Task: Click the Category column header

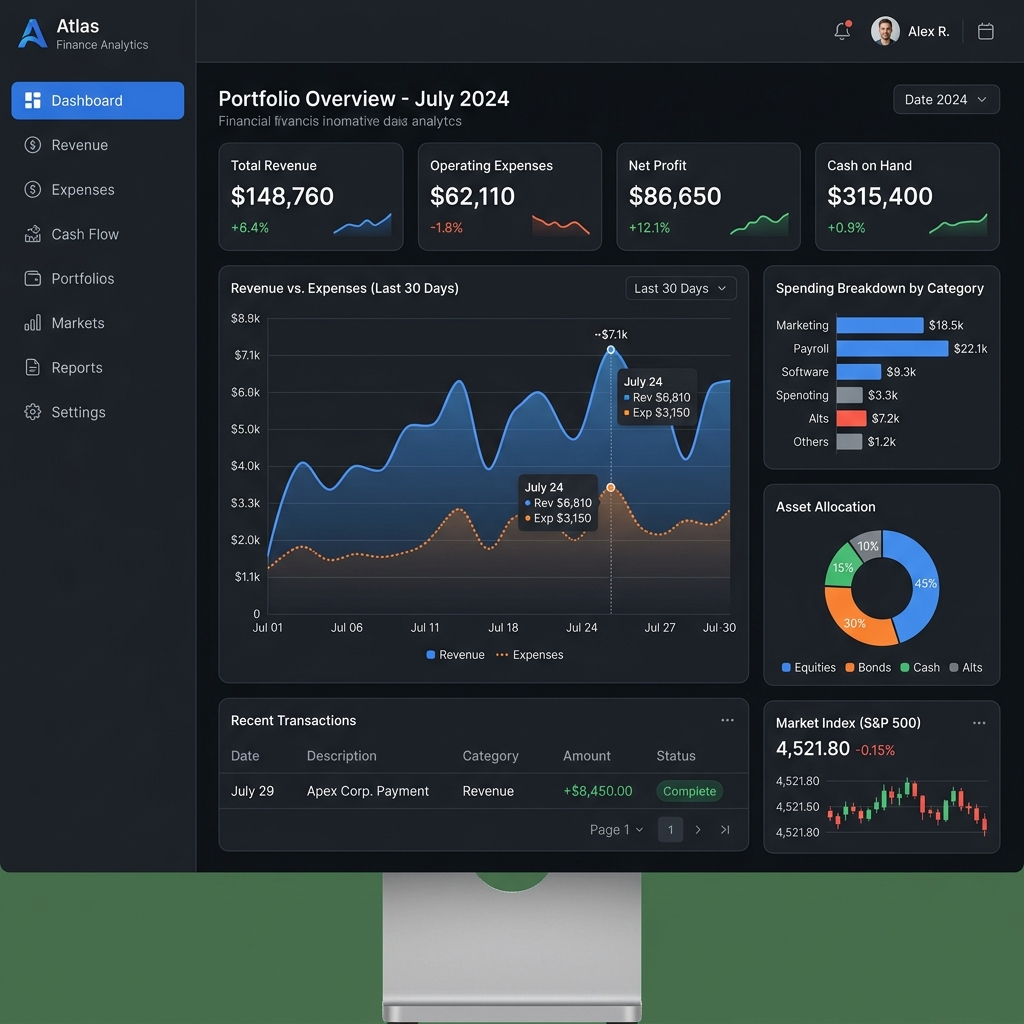Action: pos(490,756)
